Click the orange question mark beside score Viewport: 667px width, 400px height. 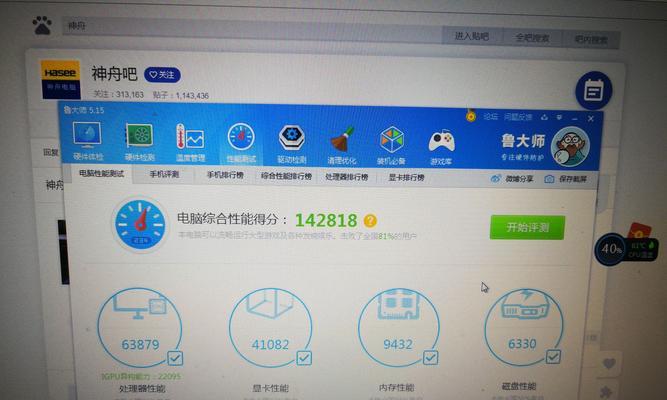pos(370,220)
